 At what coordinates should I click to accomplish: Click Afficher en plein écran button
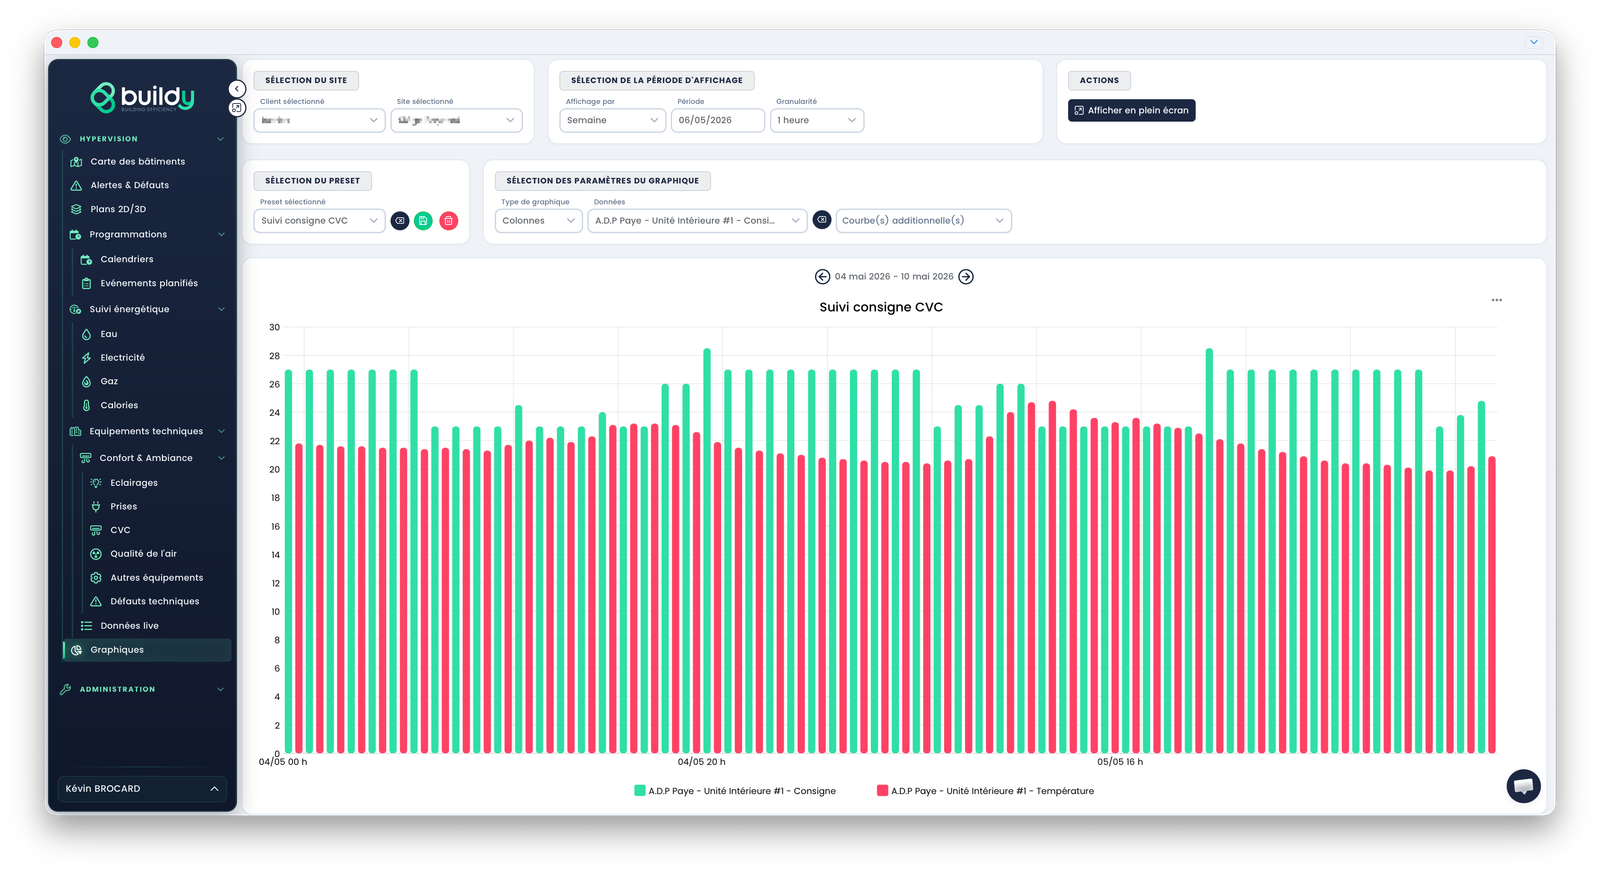pos(1131,110)
